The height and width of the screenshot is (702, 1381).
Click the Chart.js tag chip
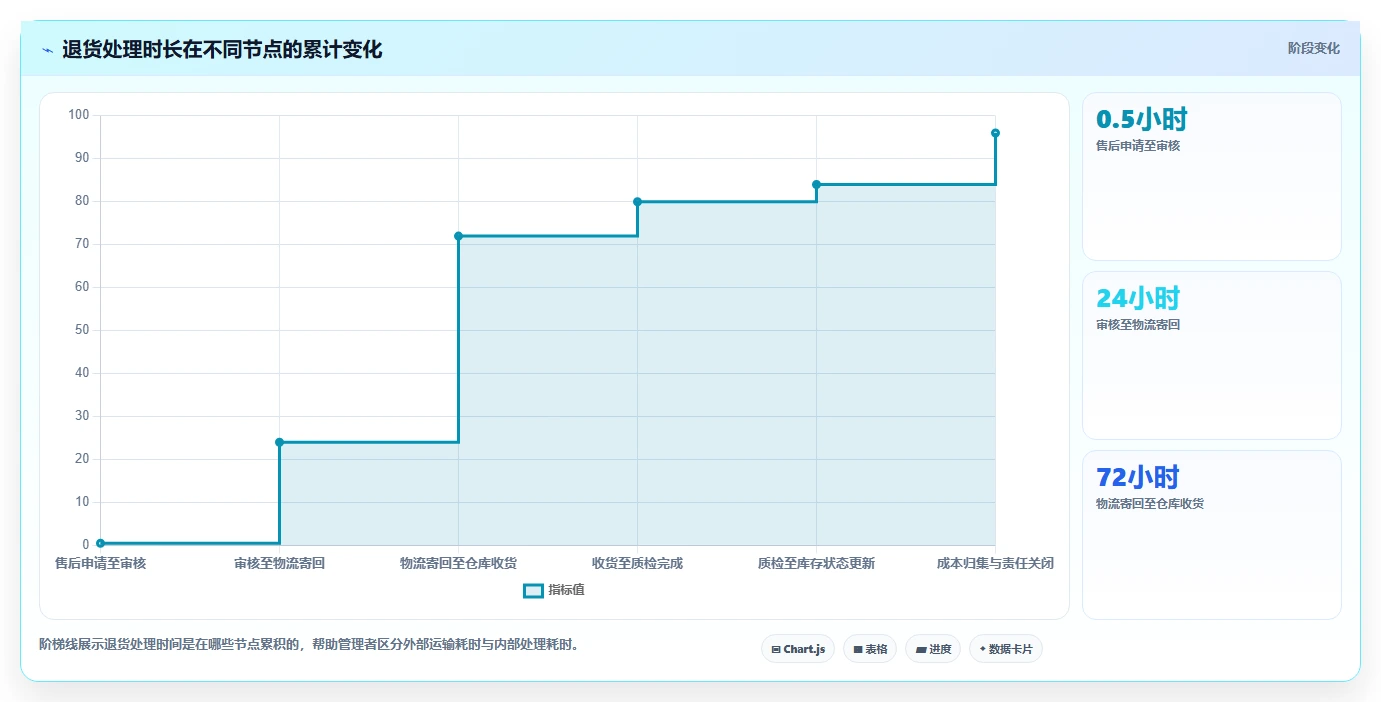pyautogui.click(x=798, y=649)
